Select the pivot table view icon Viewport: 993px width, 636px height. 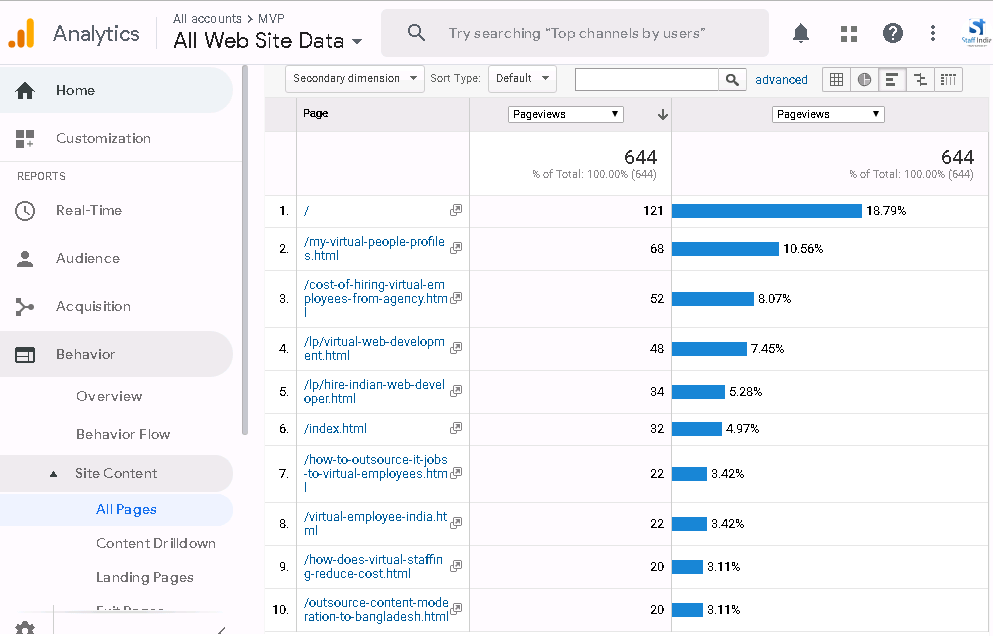(x=948, y=80)
